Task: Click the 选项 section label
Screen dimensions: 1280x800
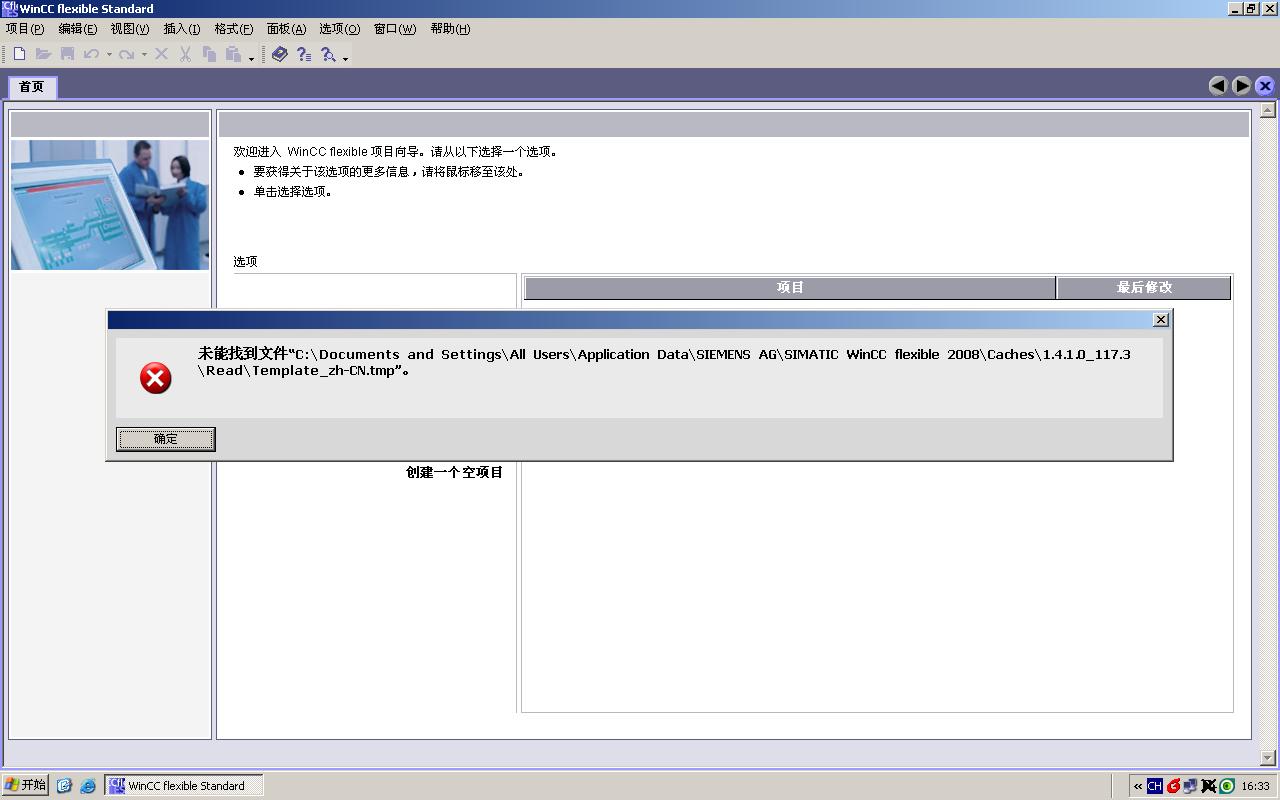Action: [246, 262]
